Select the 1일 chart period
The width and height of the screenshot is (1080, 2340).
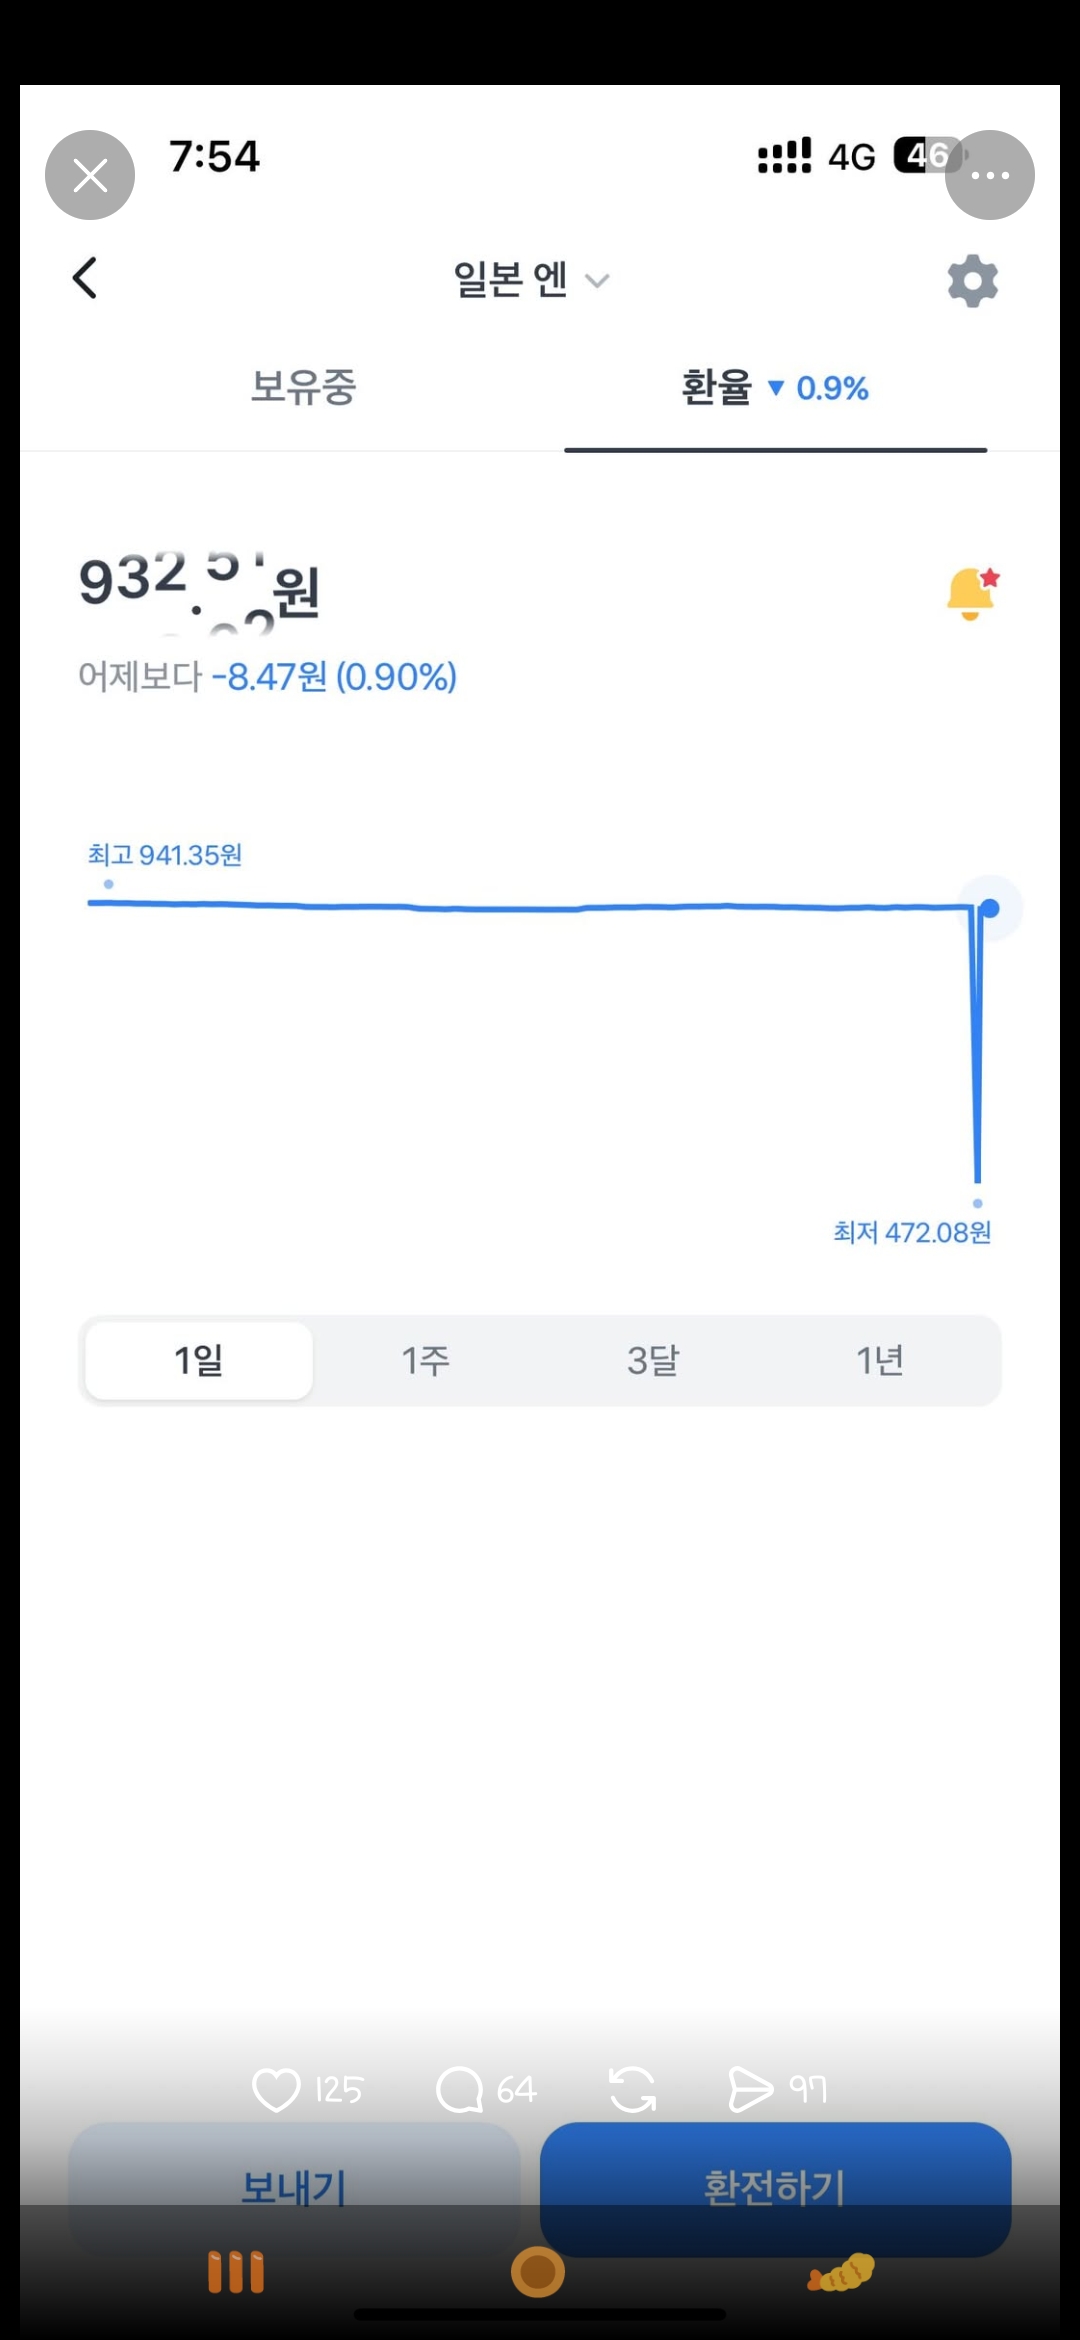point(199,1360)
